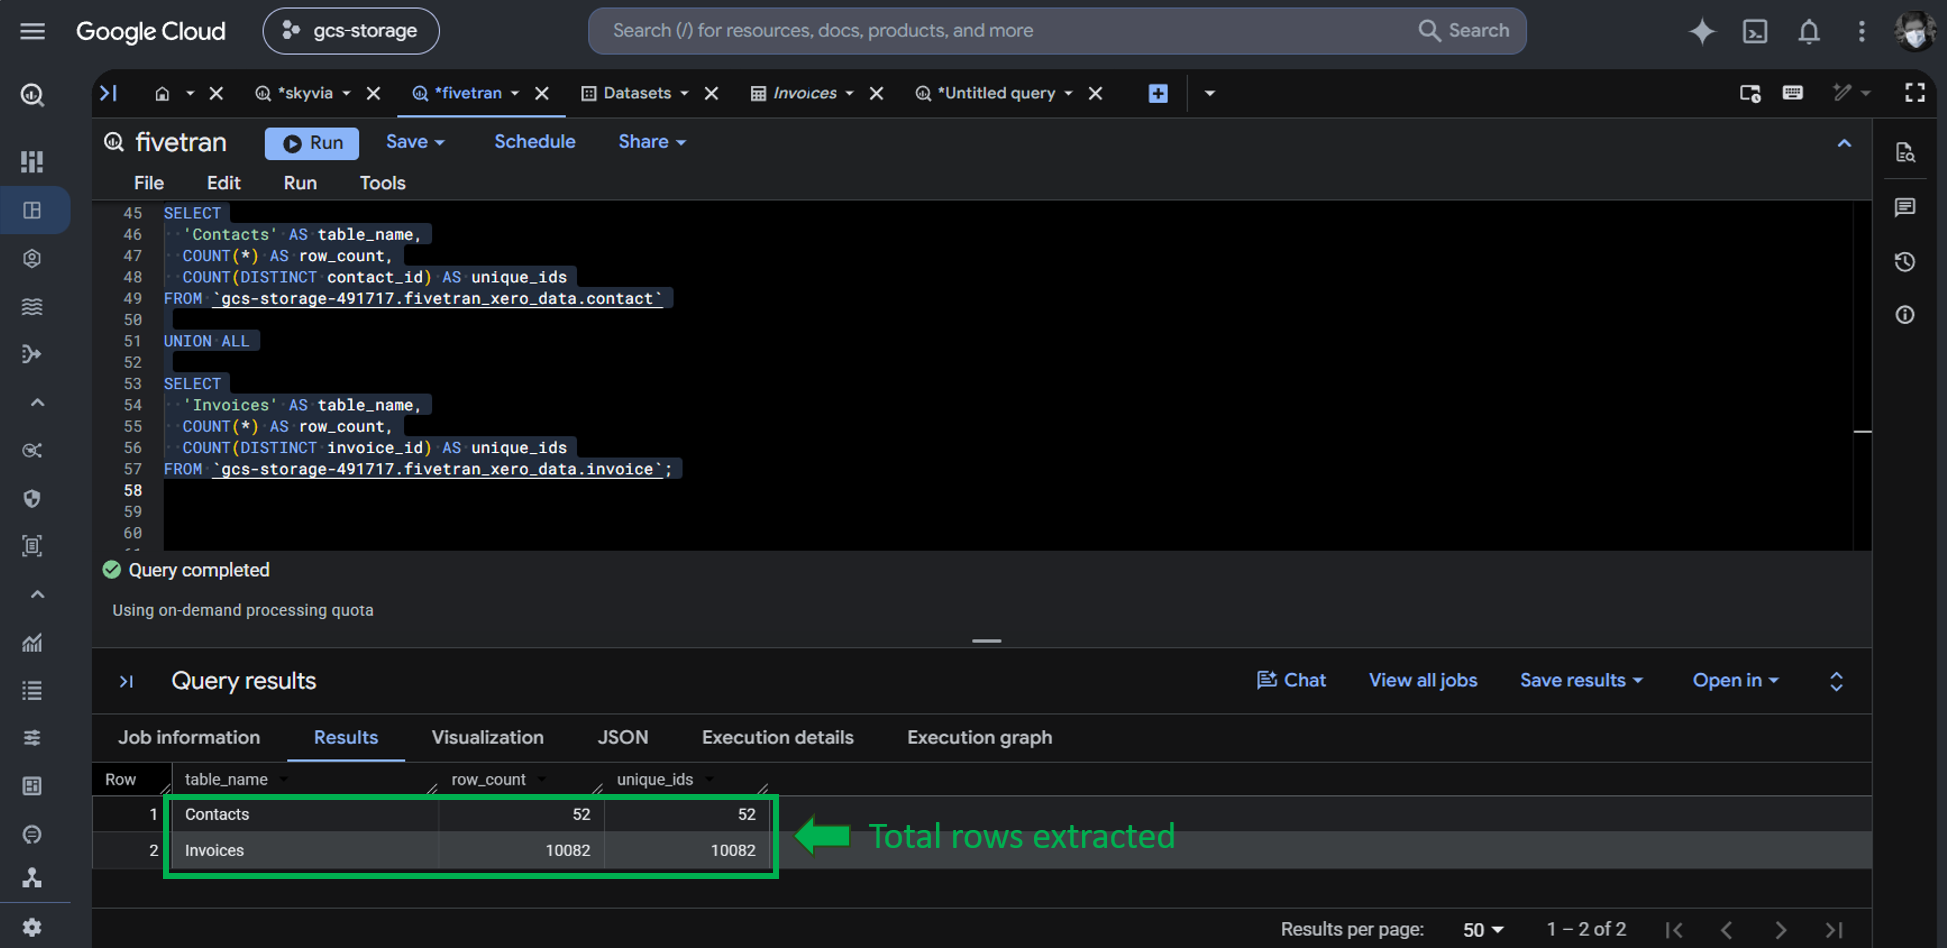
Task: Open settings gear in left sidebar
Action: tap(32, 927)
